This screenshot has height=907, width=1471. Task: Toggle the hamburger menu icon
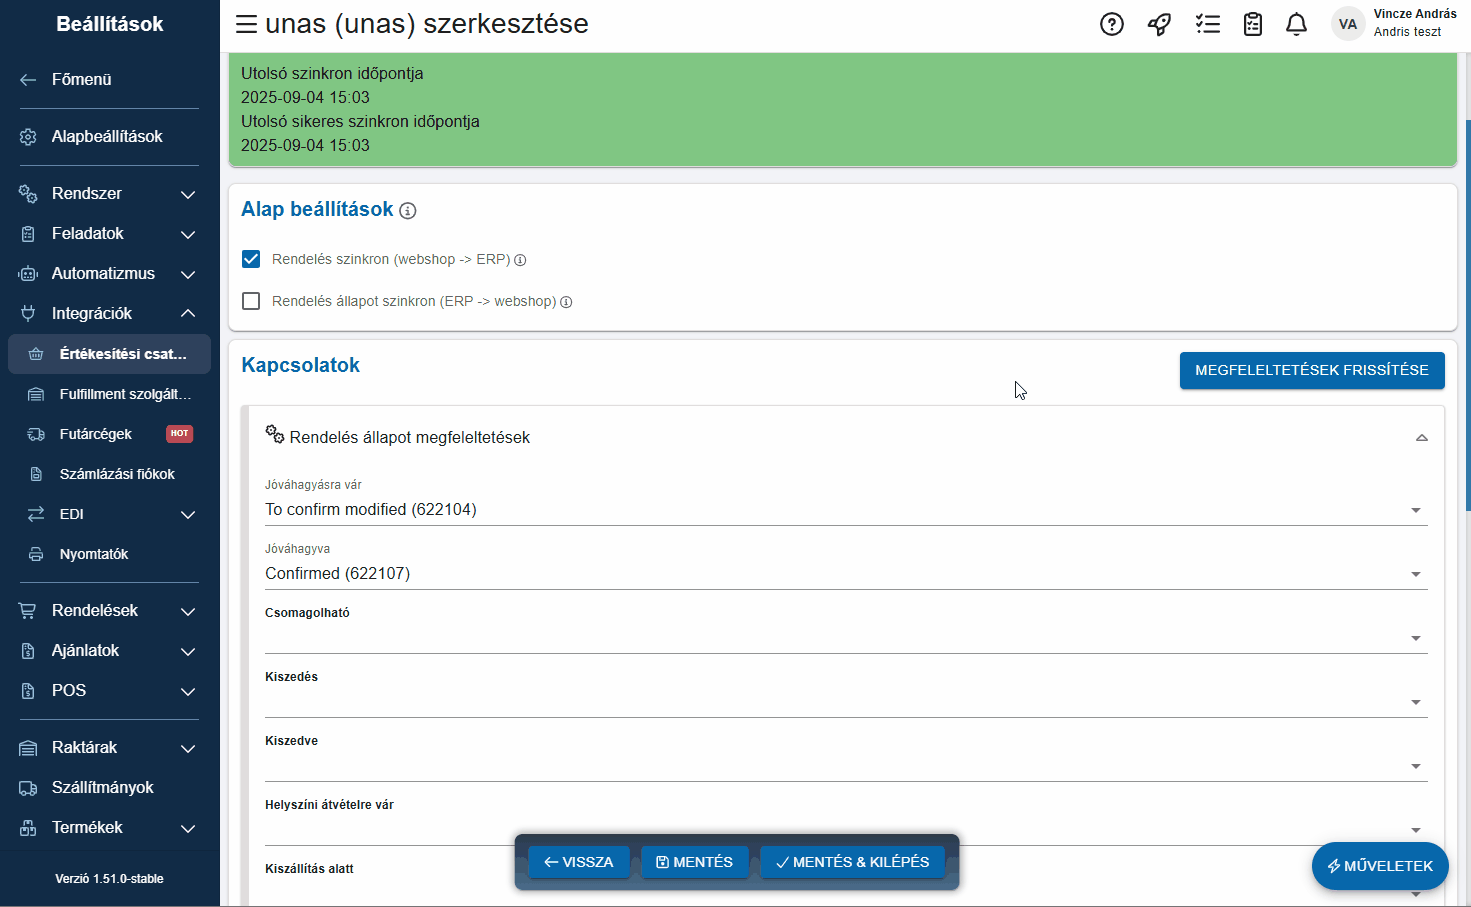pos(246,24)
